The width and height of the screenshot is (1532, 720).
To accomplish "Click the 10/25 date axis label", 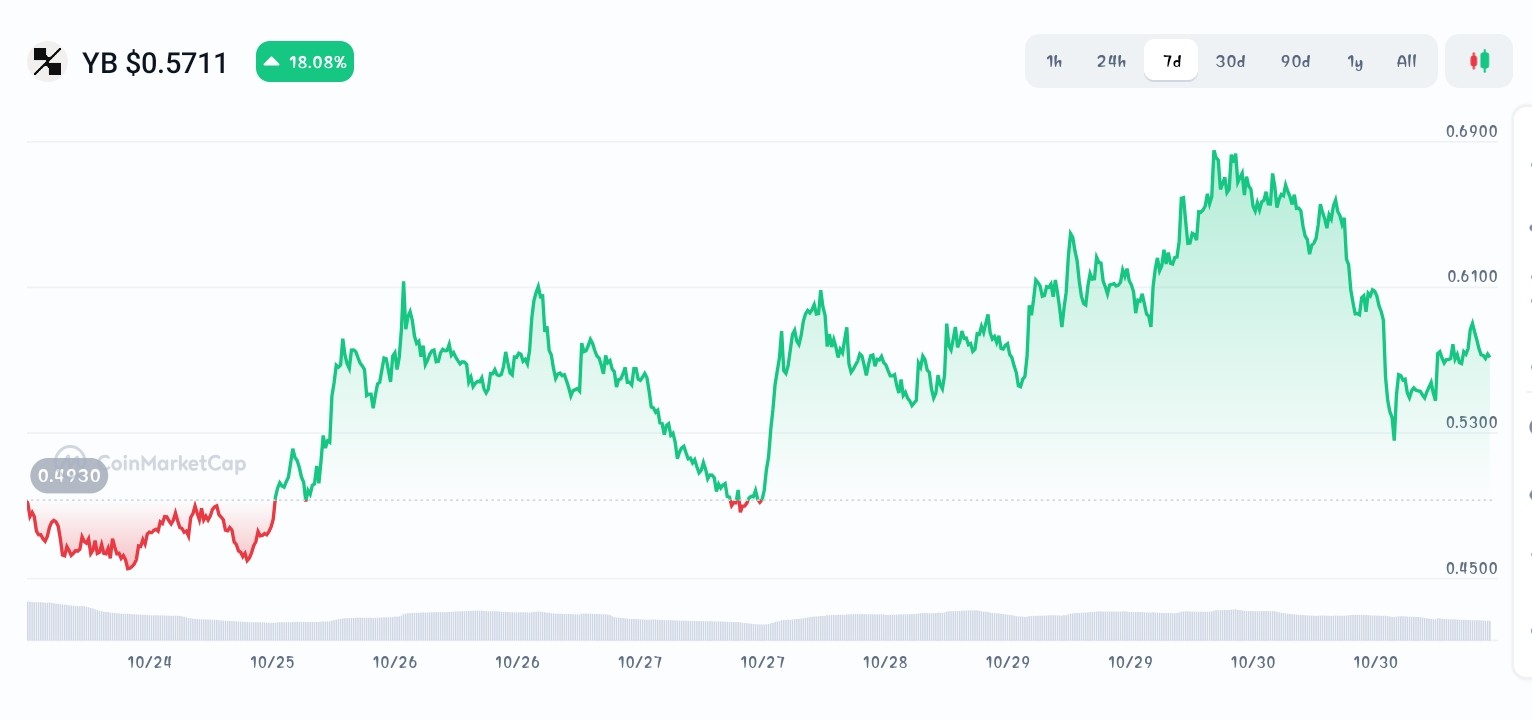I will (x=272, y=662).
